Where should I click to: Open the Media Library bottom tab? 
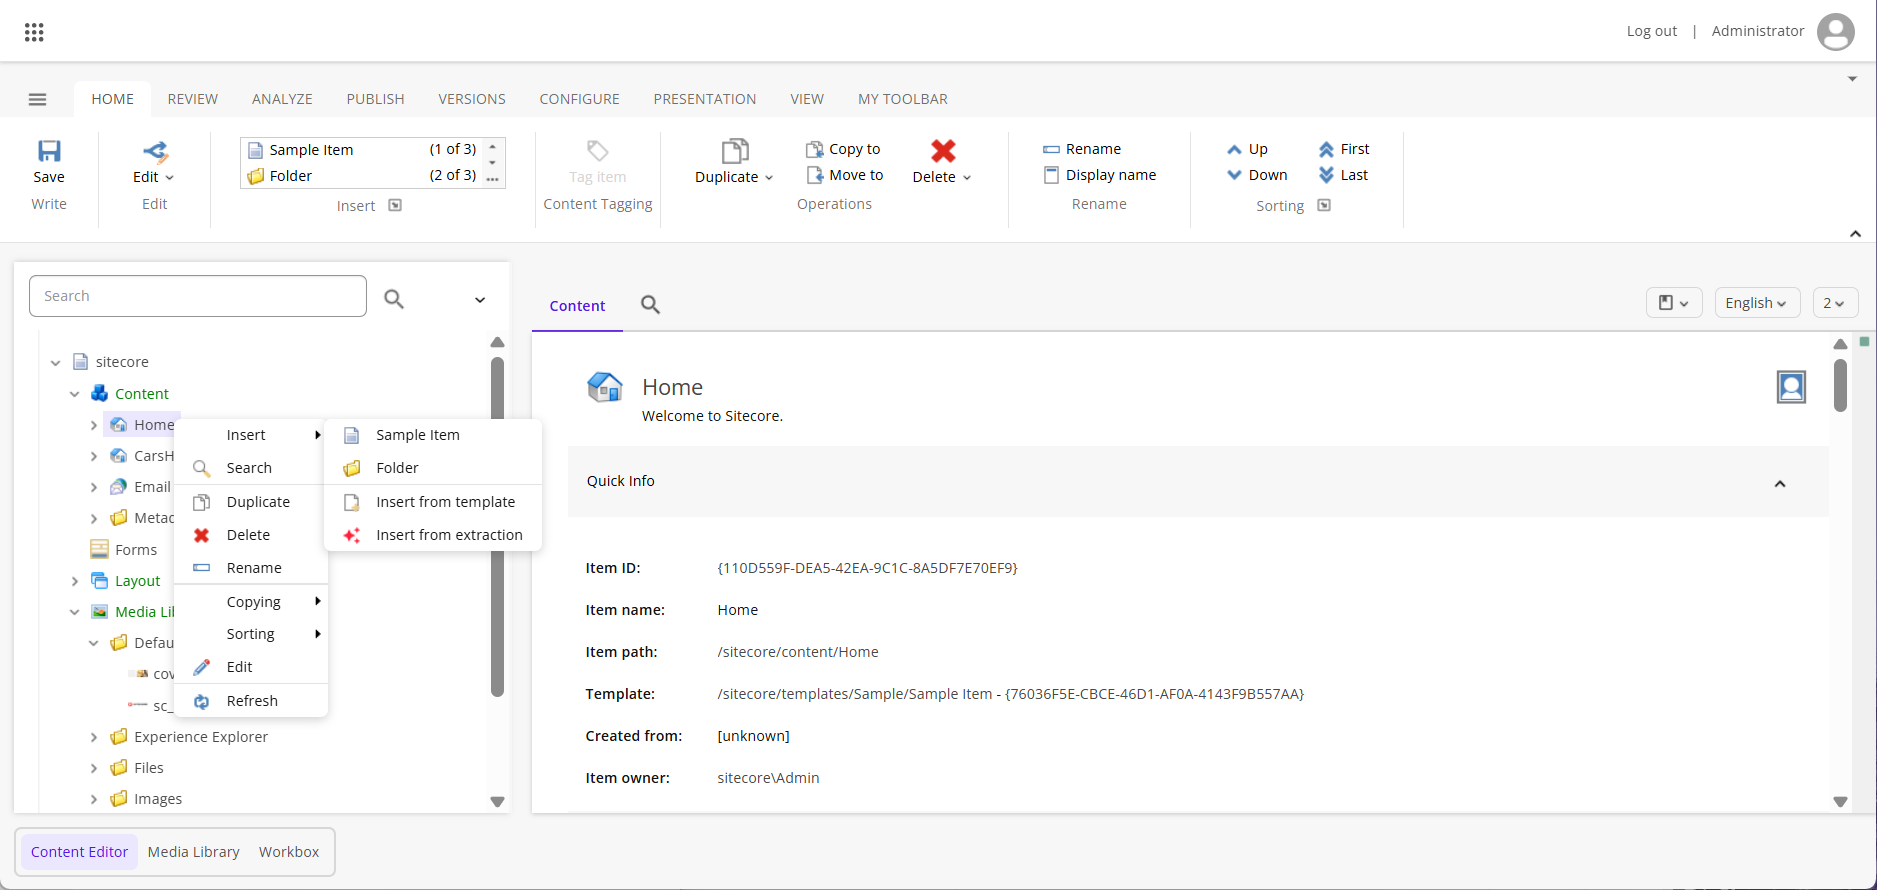point(193,852)
